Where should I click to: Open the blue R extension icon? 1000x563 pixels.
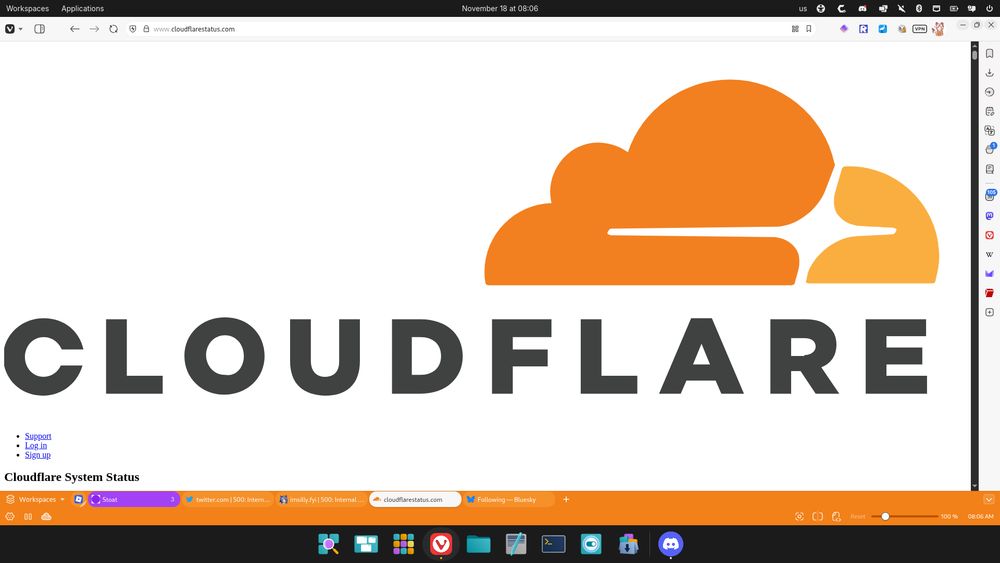(864, 29)
